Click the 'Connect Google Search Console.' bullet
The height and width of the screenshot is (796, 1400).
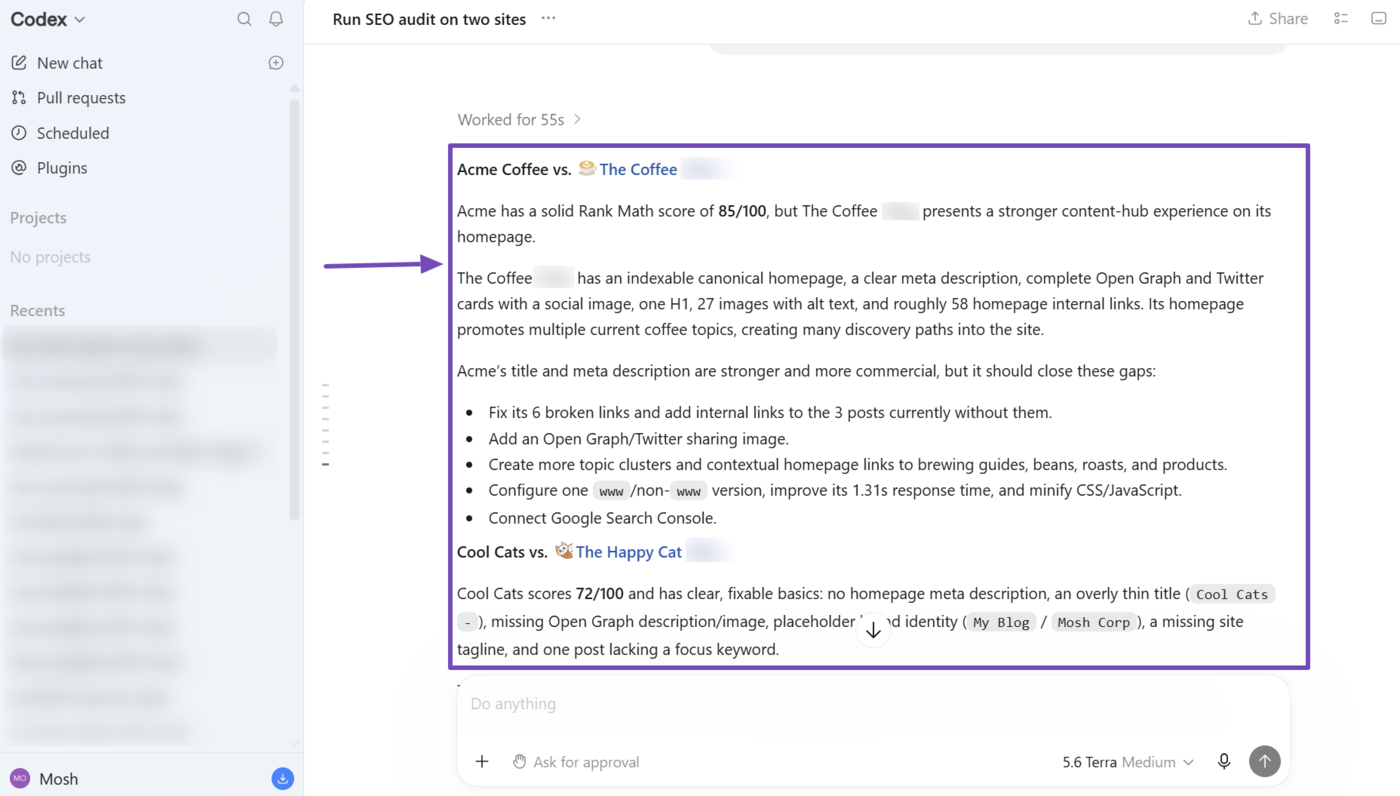(602, 518)
